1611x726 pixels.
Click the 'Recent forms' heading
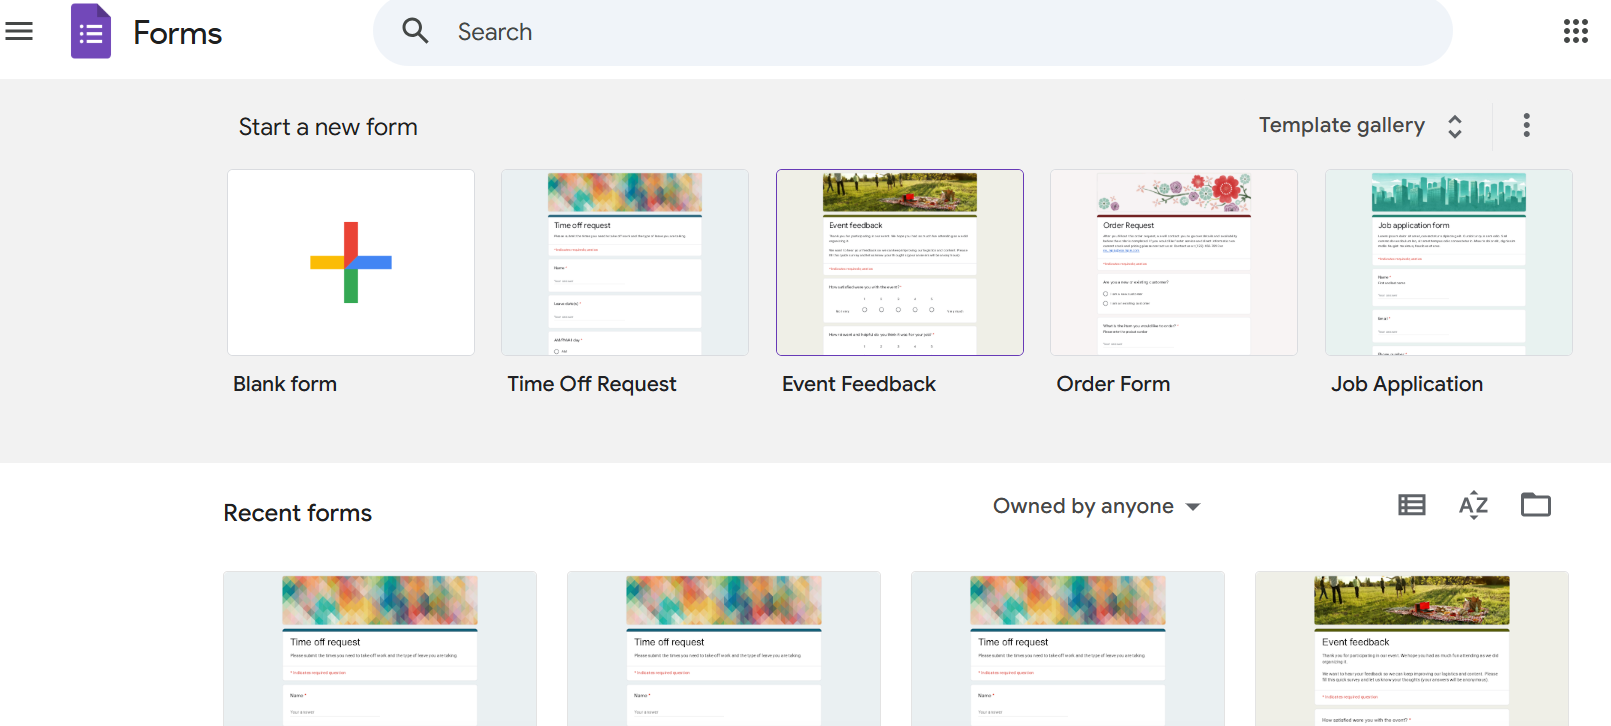click(x=298, y=513)
